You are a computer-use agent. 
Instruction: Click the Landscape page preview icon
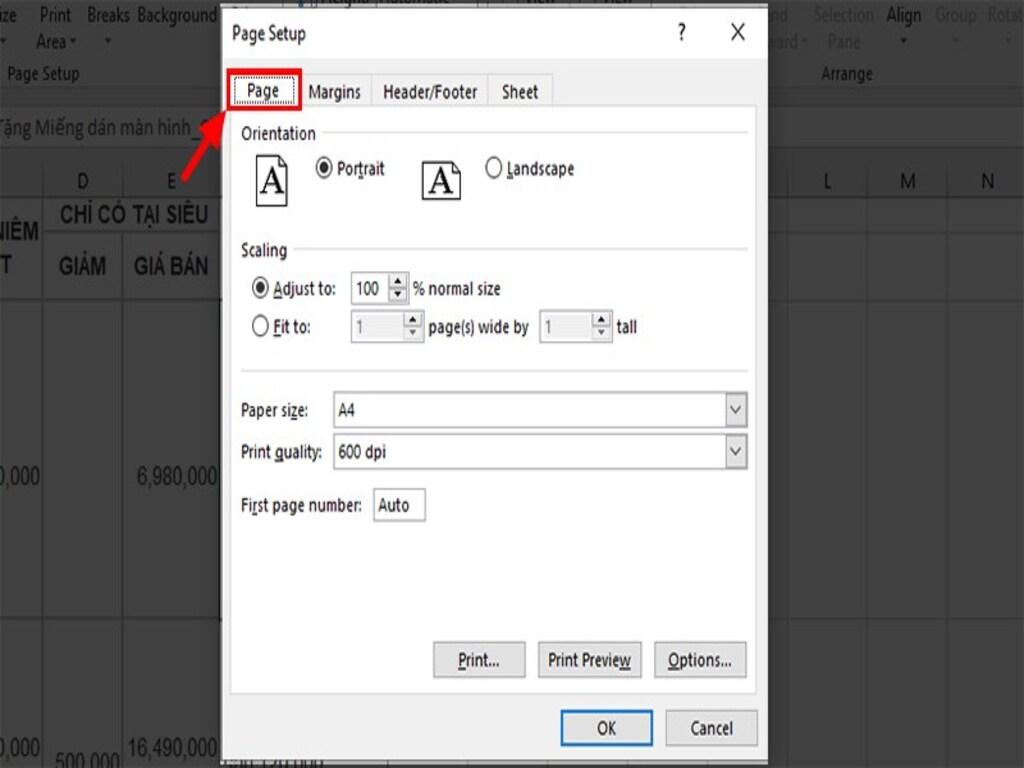pyautogui.click(x=441, y=180)
